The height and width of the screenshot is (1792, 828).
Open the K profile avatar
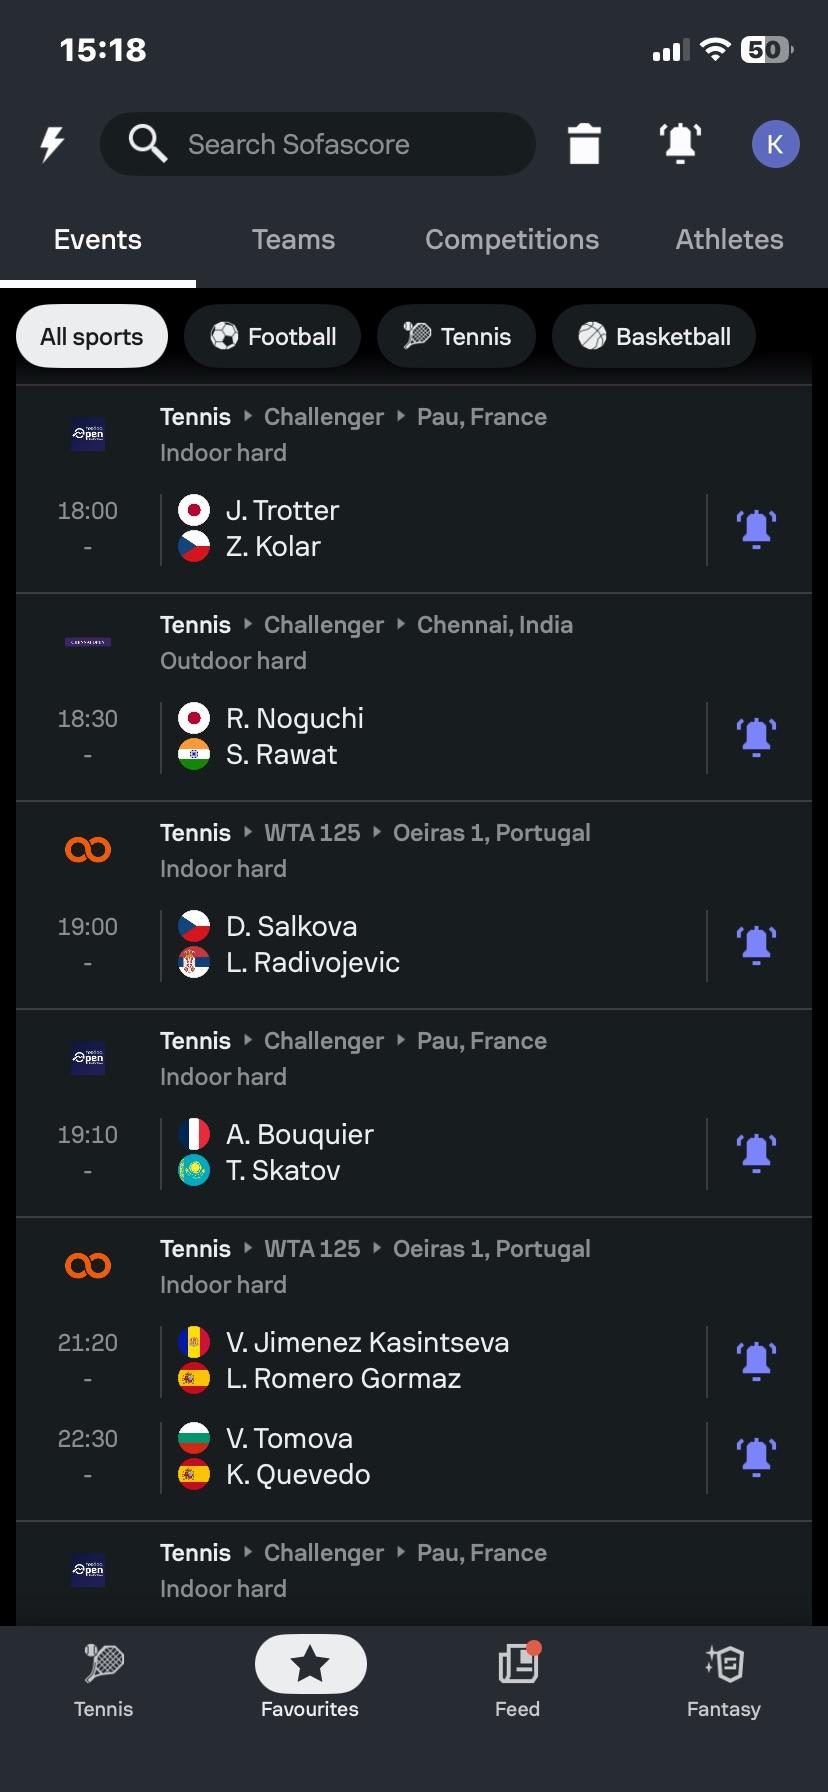tap(775, 144)
